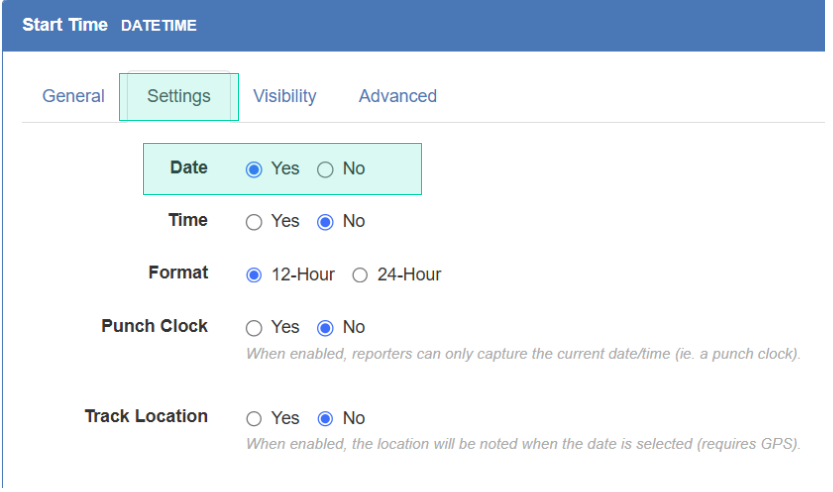Enable Punch Clock with Yes
The width and height of the screenshot is (833, 492).
pos(254,328)
